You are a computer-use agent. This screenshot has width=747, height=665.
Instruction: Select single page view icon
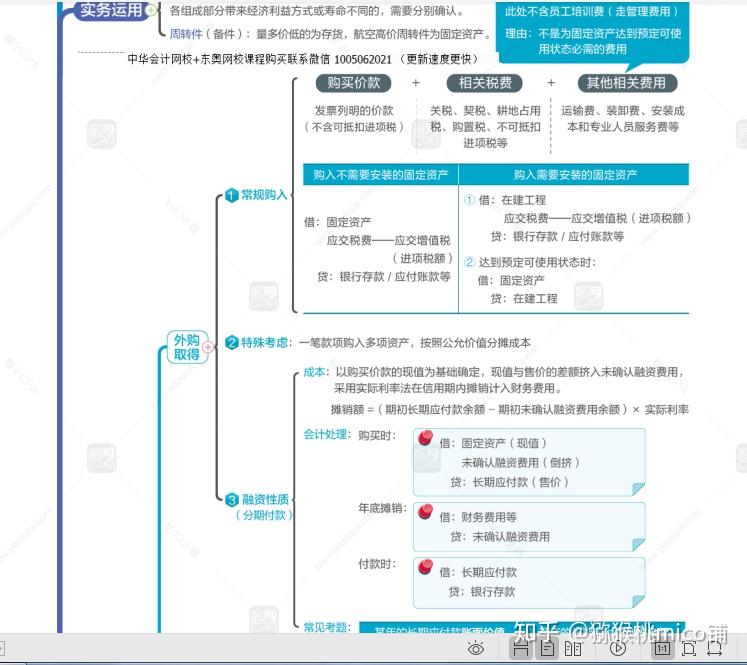click(x=547, y=648)
